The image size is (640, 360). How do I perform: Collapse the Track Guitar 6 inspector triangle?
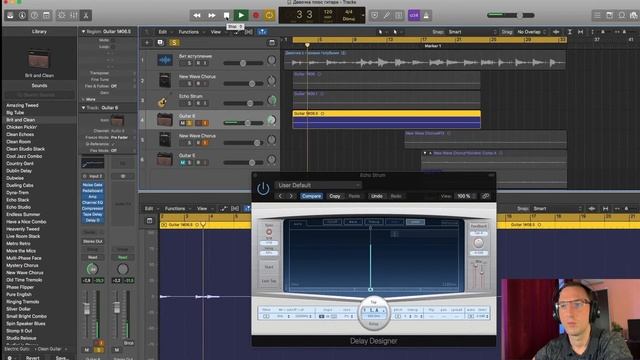(x=83, y=108)
